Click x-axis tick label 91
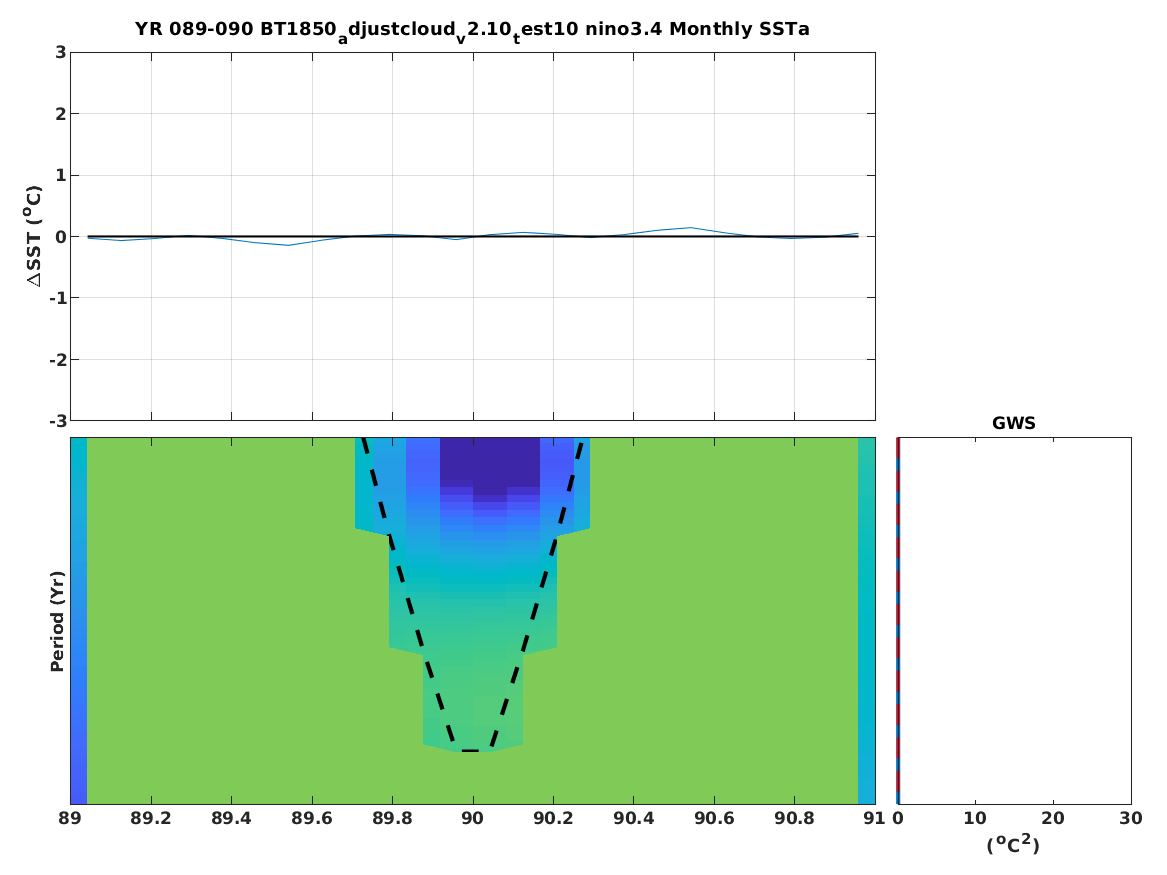 coord(875,818)
